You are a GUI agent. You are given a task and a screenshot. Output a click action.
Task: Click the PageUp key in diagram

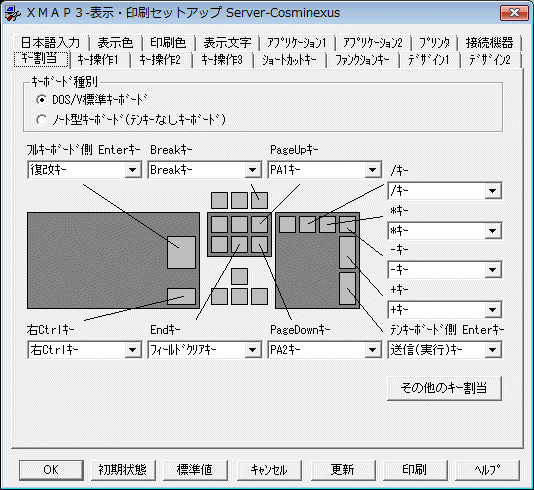point(260,225)
